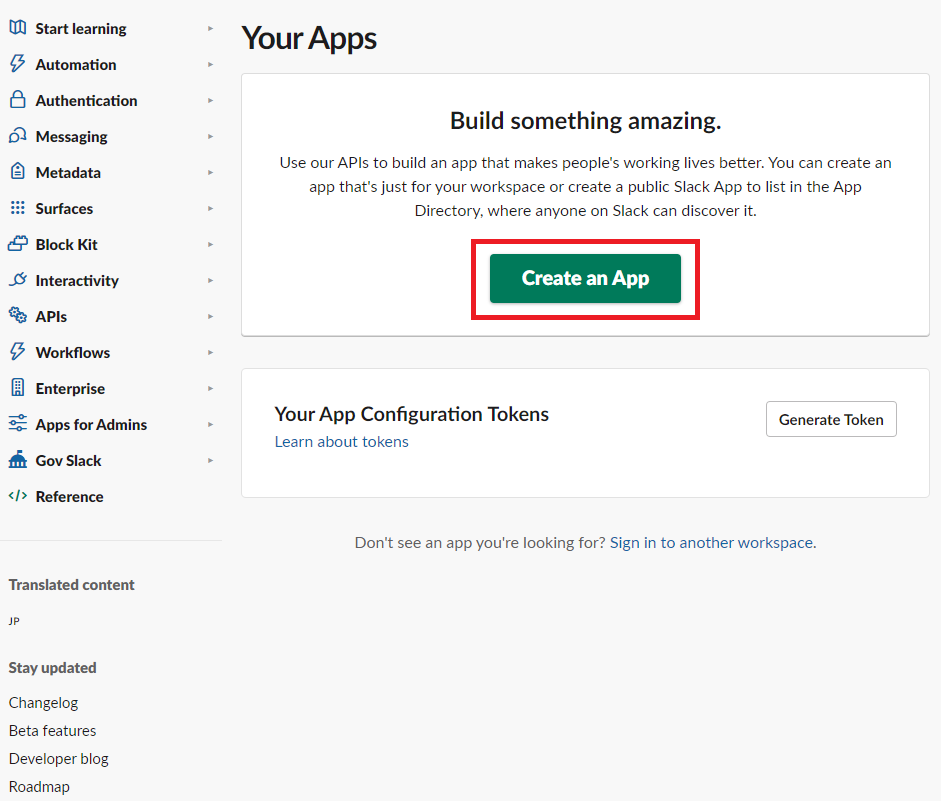The width and height of the screenshot is (941, 801).
Task: Click the Generate Token button
Action: [x=831, y=420]
